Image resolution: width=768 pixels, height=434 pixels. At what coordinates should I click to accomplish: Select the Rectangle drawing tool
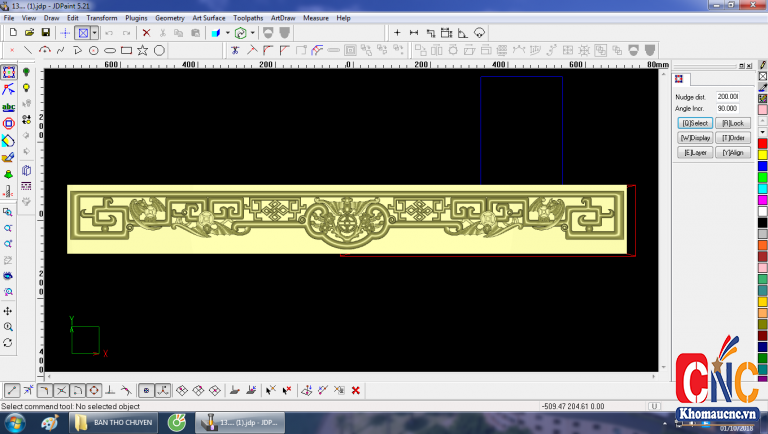126,50
